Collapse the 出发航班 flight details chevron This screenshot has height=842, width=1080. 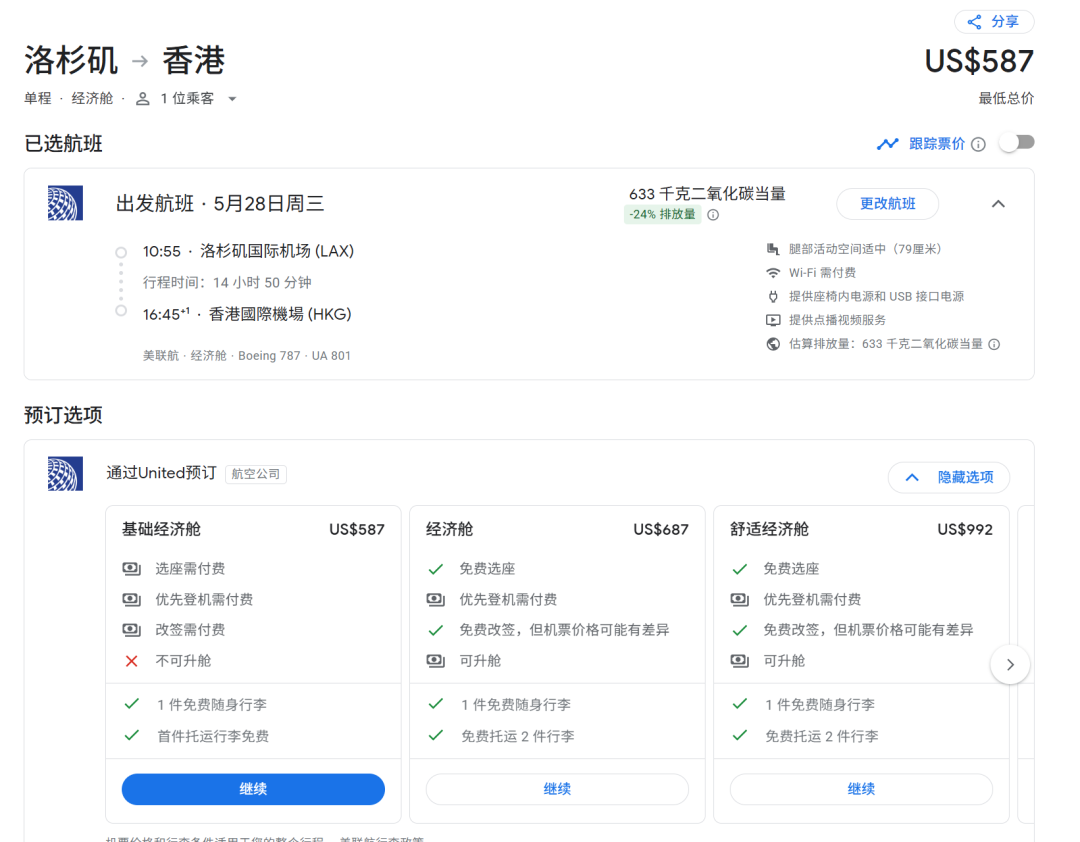(998, 204)
